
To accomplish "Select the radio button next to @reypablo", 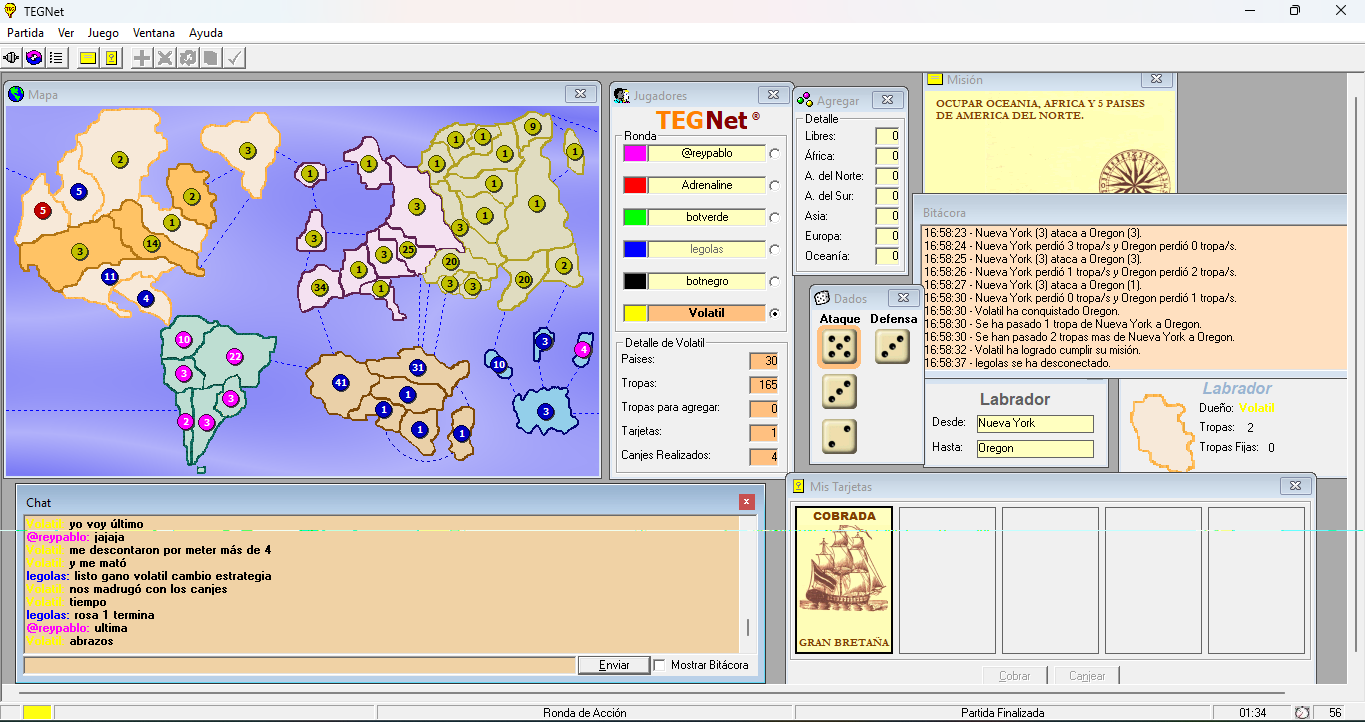I will click(774, 153).
